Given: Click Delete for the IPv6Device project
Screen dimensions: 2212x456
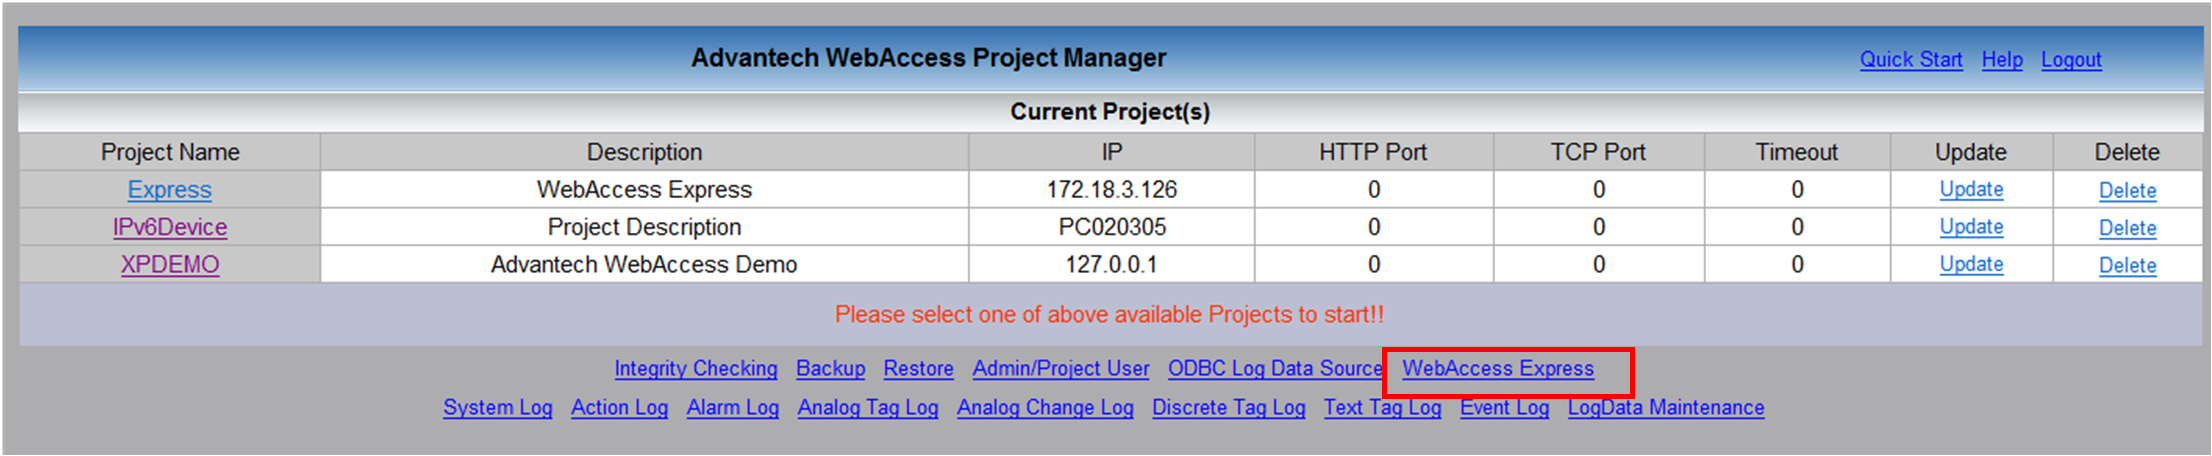Looking at the screenshot, I should point(2127,228).
